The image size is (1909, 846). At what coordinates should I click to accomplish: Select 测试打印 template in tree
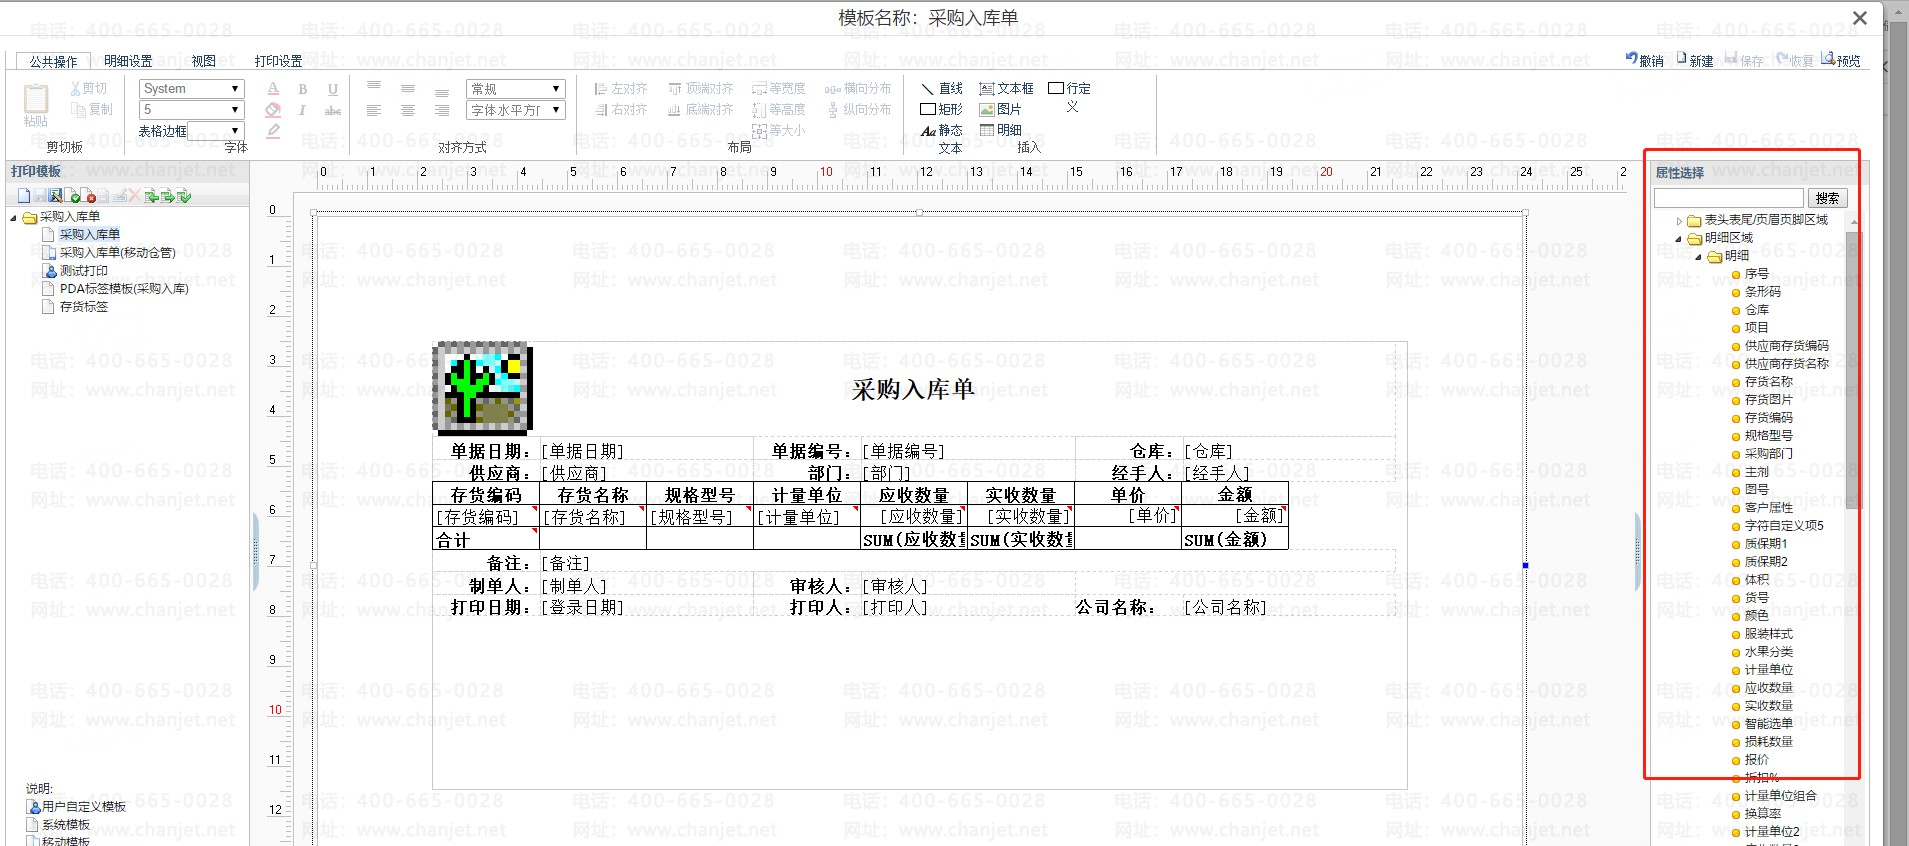[84, 271]
